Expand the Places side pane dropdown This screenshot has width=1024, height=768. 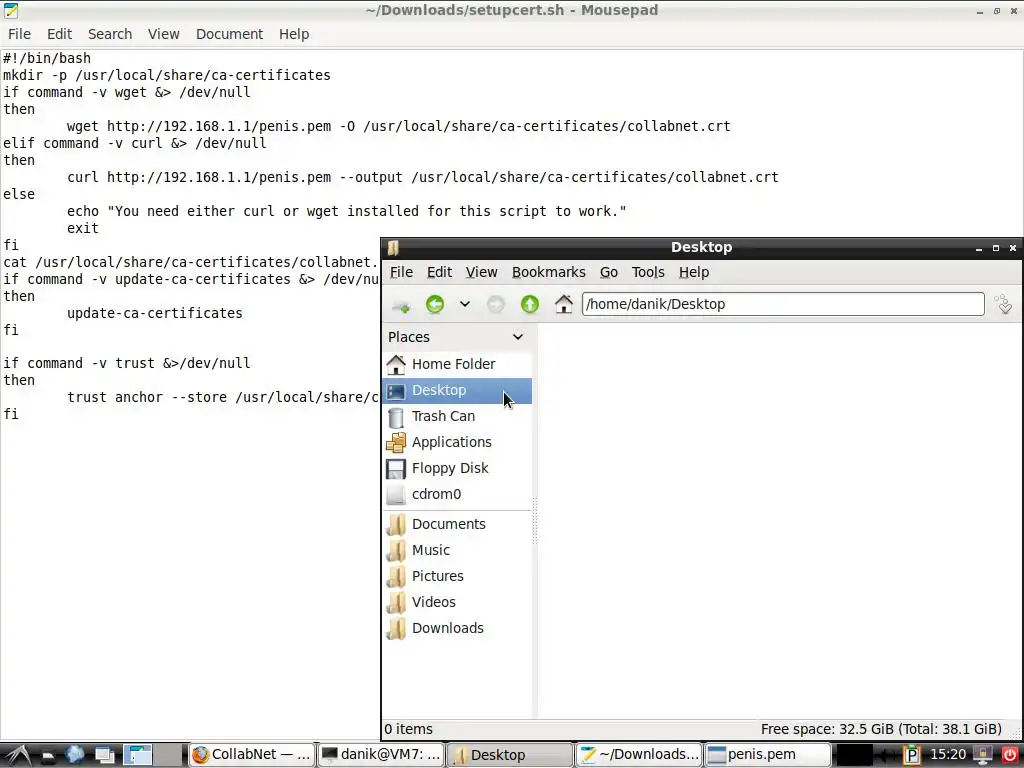518,337
